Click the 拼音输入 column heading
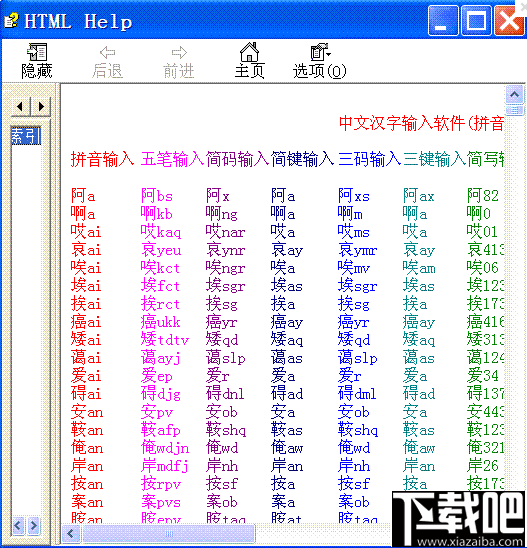Image resolution: width=527 pixels, height=548 pixels. coord(102,159)
